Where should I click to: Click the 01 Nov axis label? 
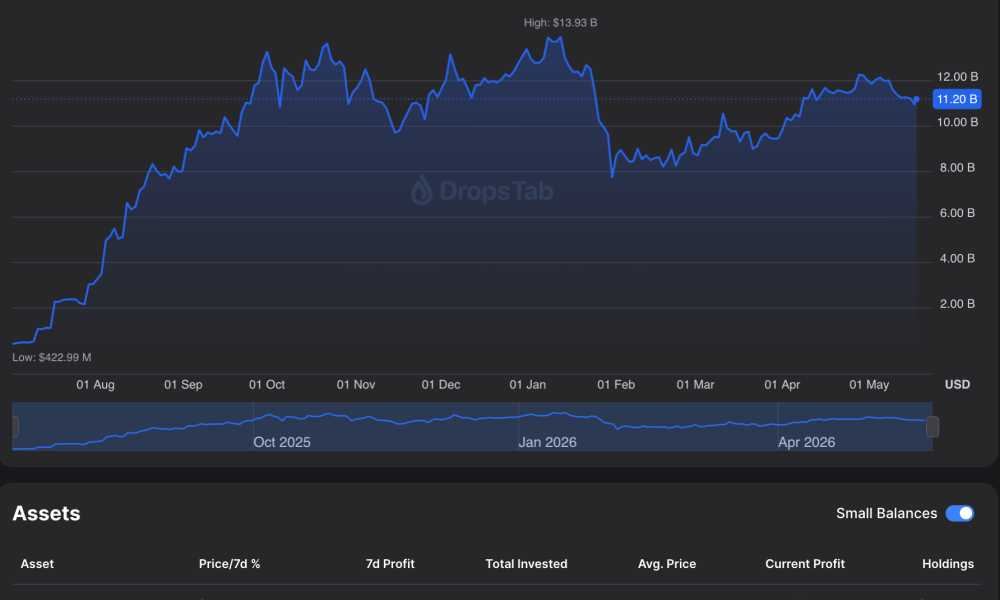coord(356,384)
